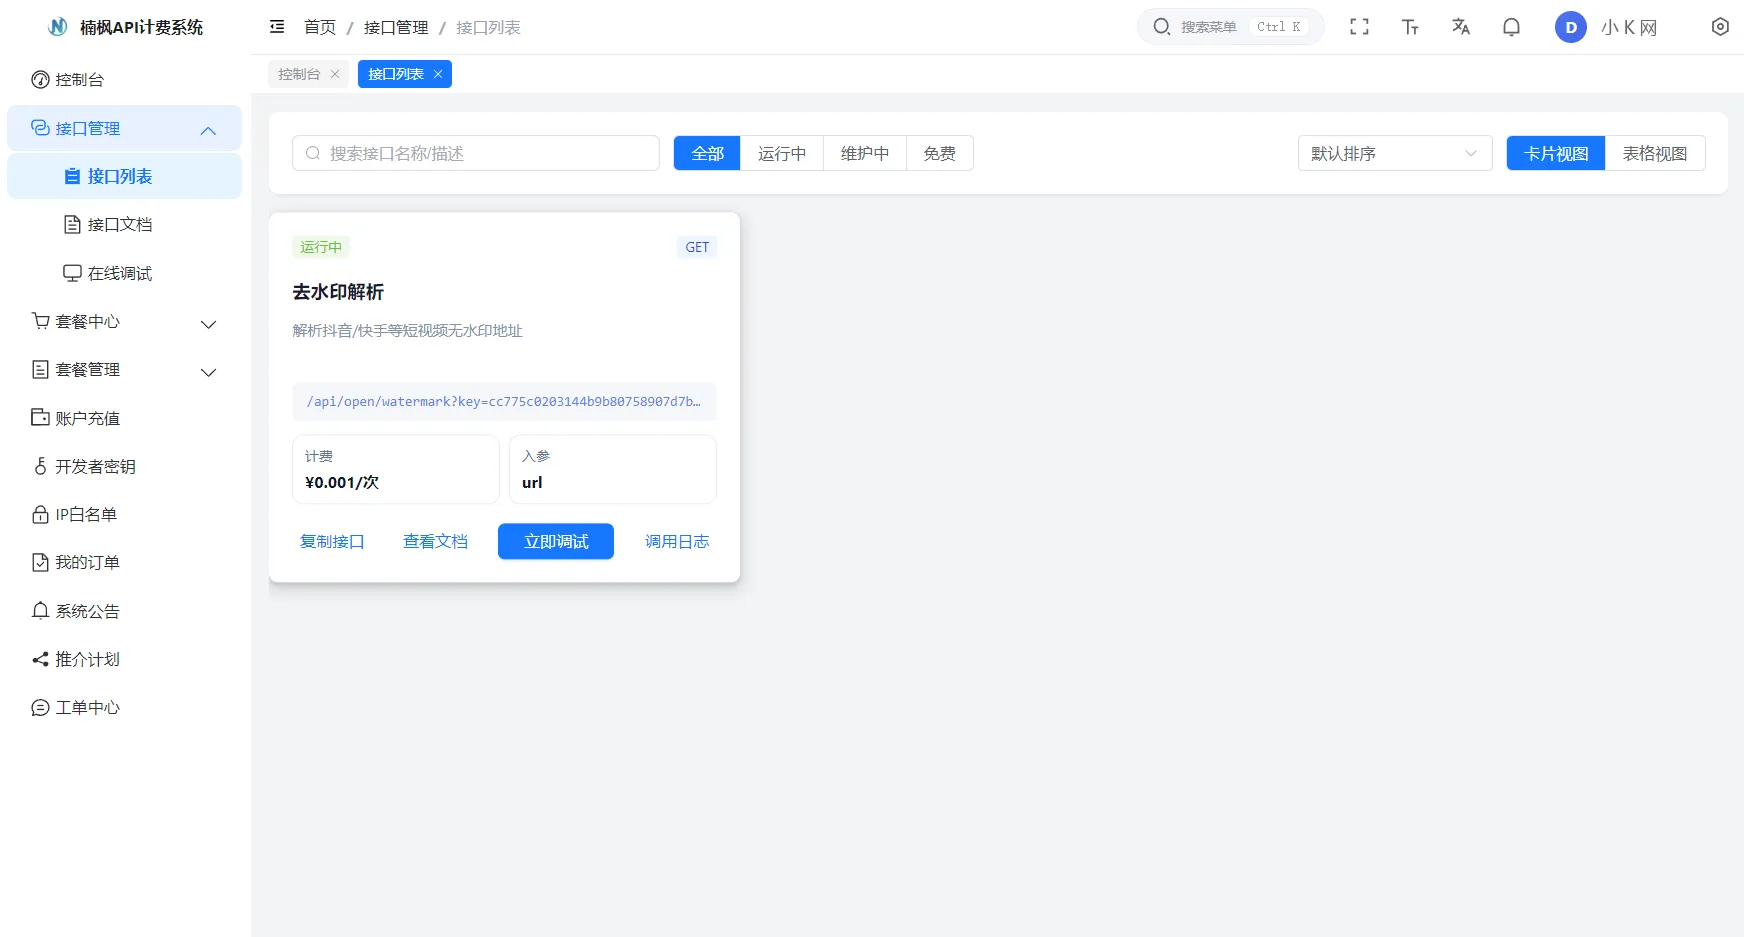Expand the 套餐中心 sidebar menu
Image resolution: width=1744 pixels, height=937 pixels.
208,324
